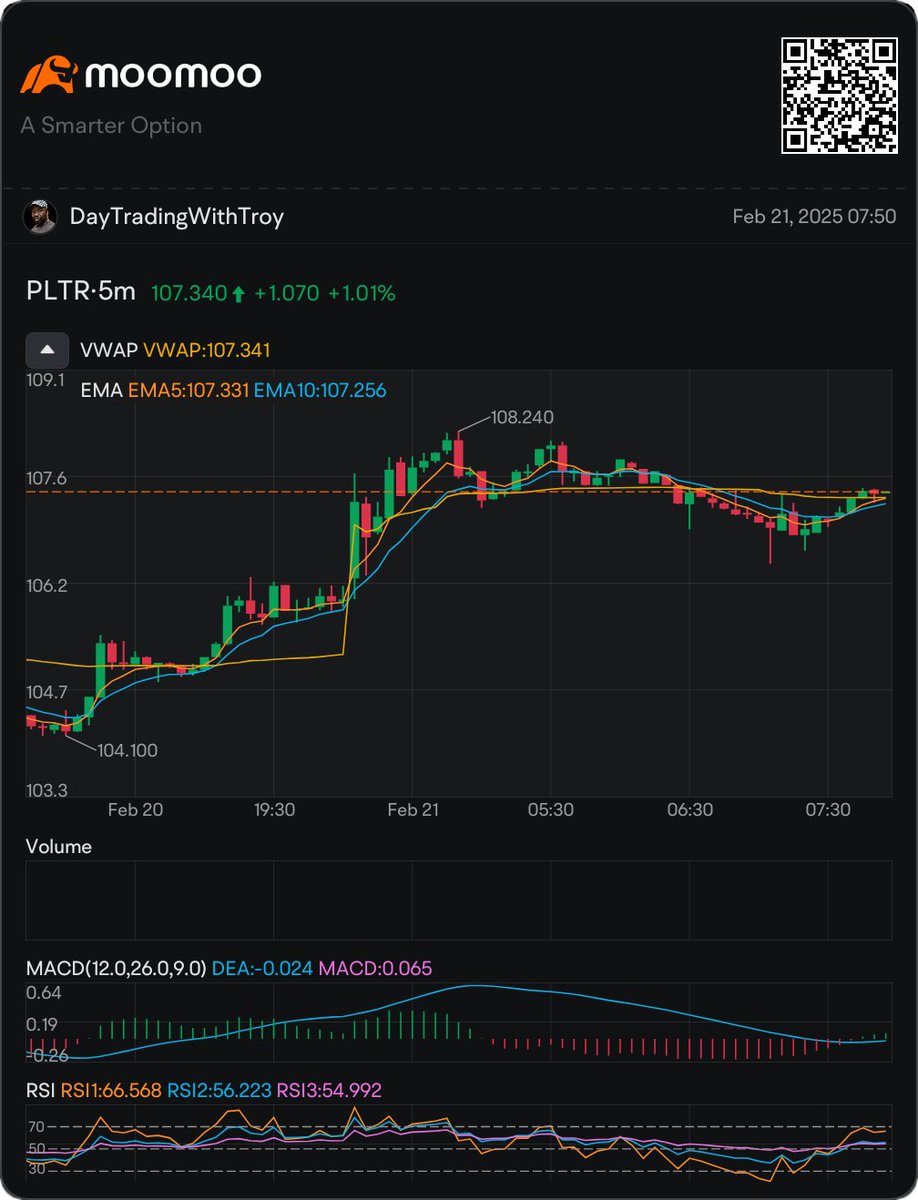Click the EMA10:107.256 label
The width and height of the screenshot is (918, 1200).
pyautogui.click(x=320, y=391)
